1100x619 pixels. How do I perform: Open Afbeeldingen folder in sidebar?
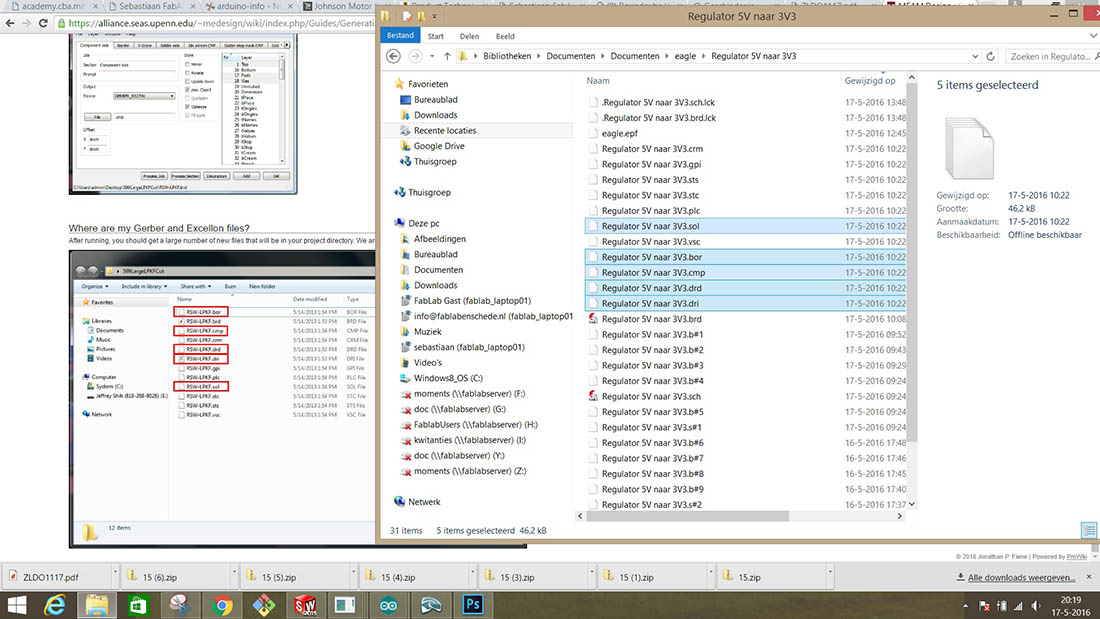pos(439,239)
